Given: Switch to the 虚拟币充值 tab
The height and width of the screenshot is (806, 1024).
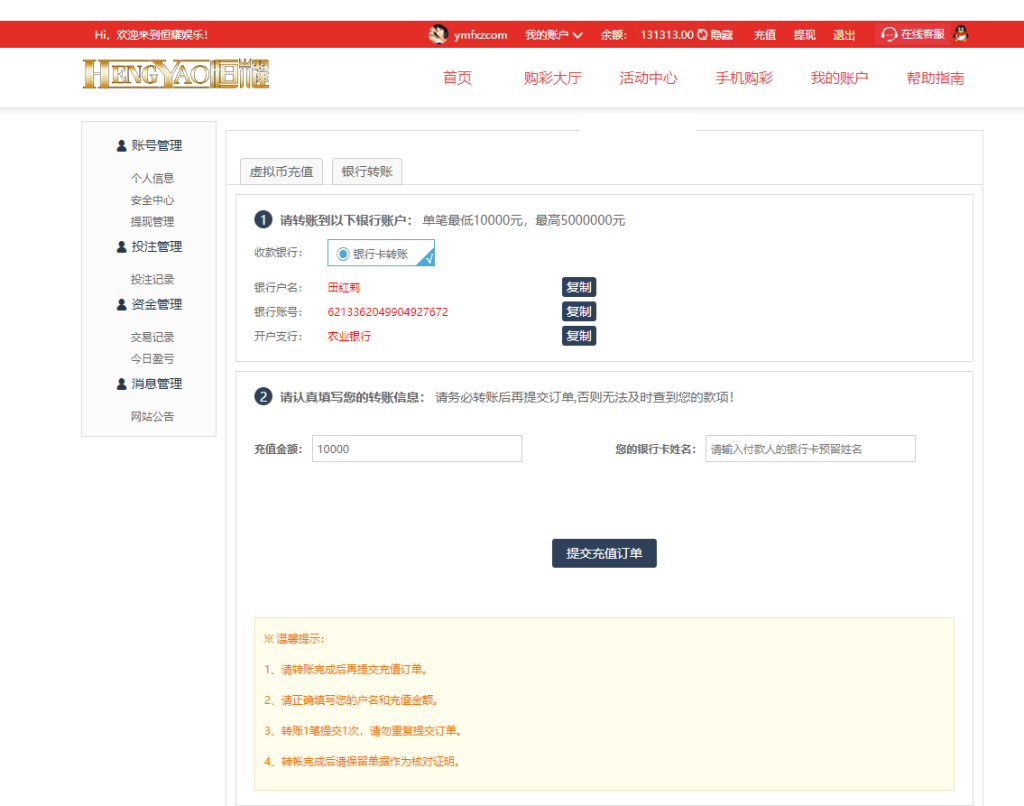Looking at the screenshot, I should [281, 172].
